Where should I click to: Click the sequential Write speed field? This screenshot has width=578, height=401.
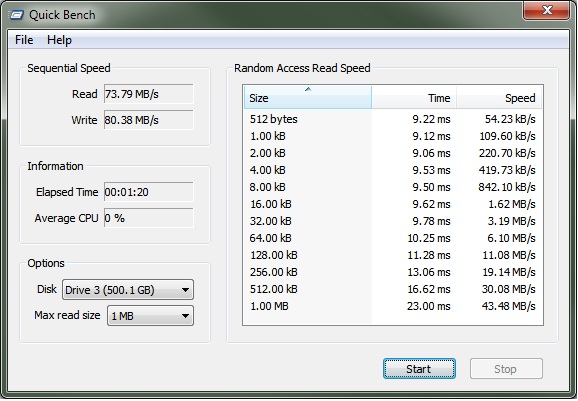click(149, 120)
